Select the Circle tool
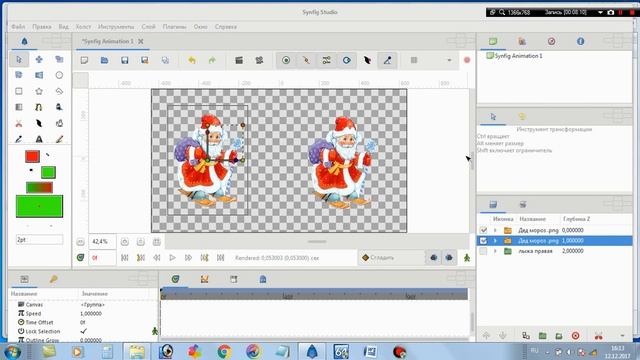Image resolution: width=640 pixels, height=360 pixels. click(59, 75)
